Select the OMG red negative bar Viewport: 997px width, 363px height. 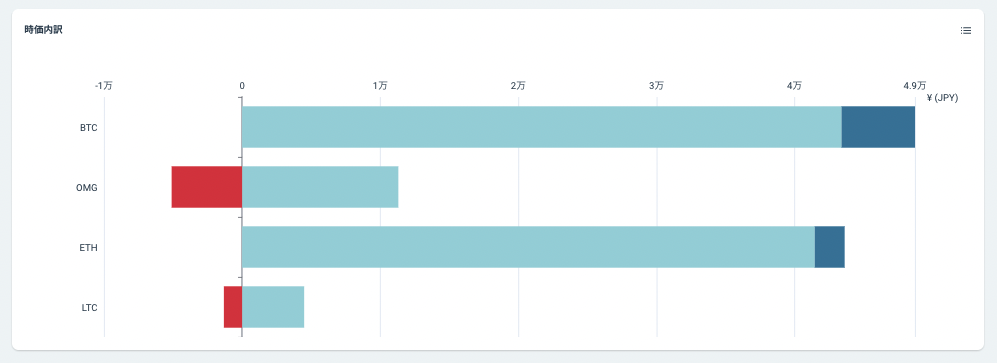tap(207, 187)
